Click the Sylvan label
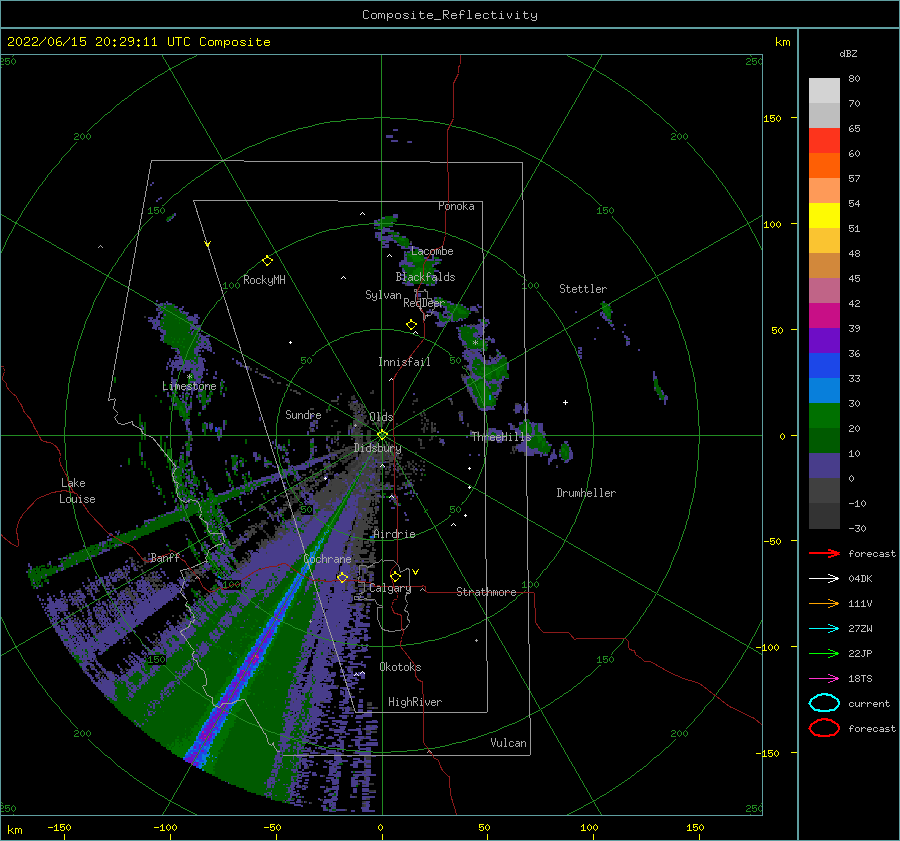The width and height of the screenshot is (900, 841). (383, 295)
